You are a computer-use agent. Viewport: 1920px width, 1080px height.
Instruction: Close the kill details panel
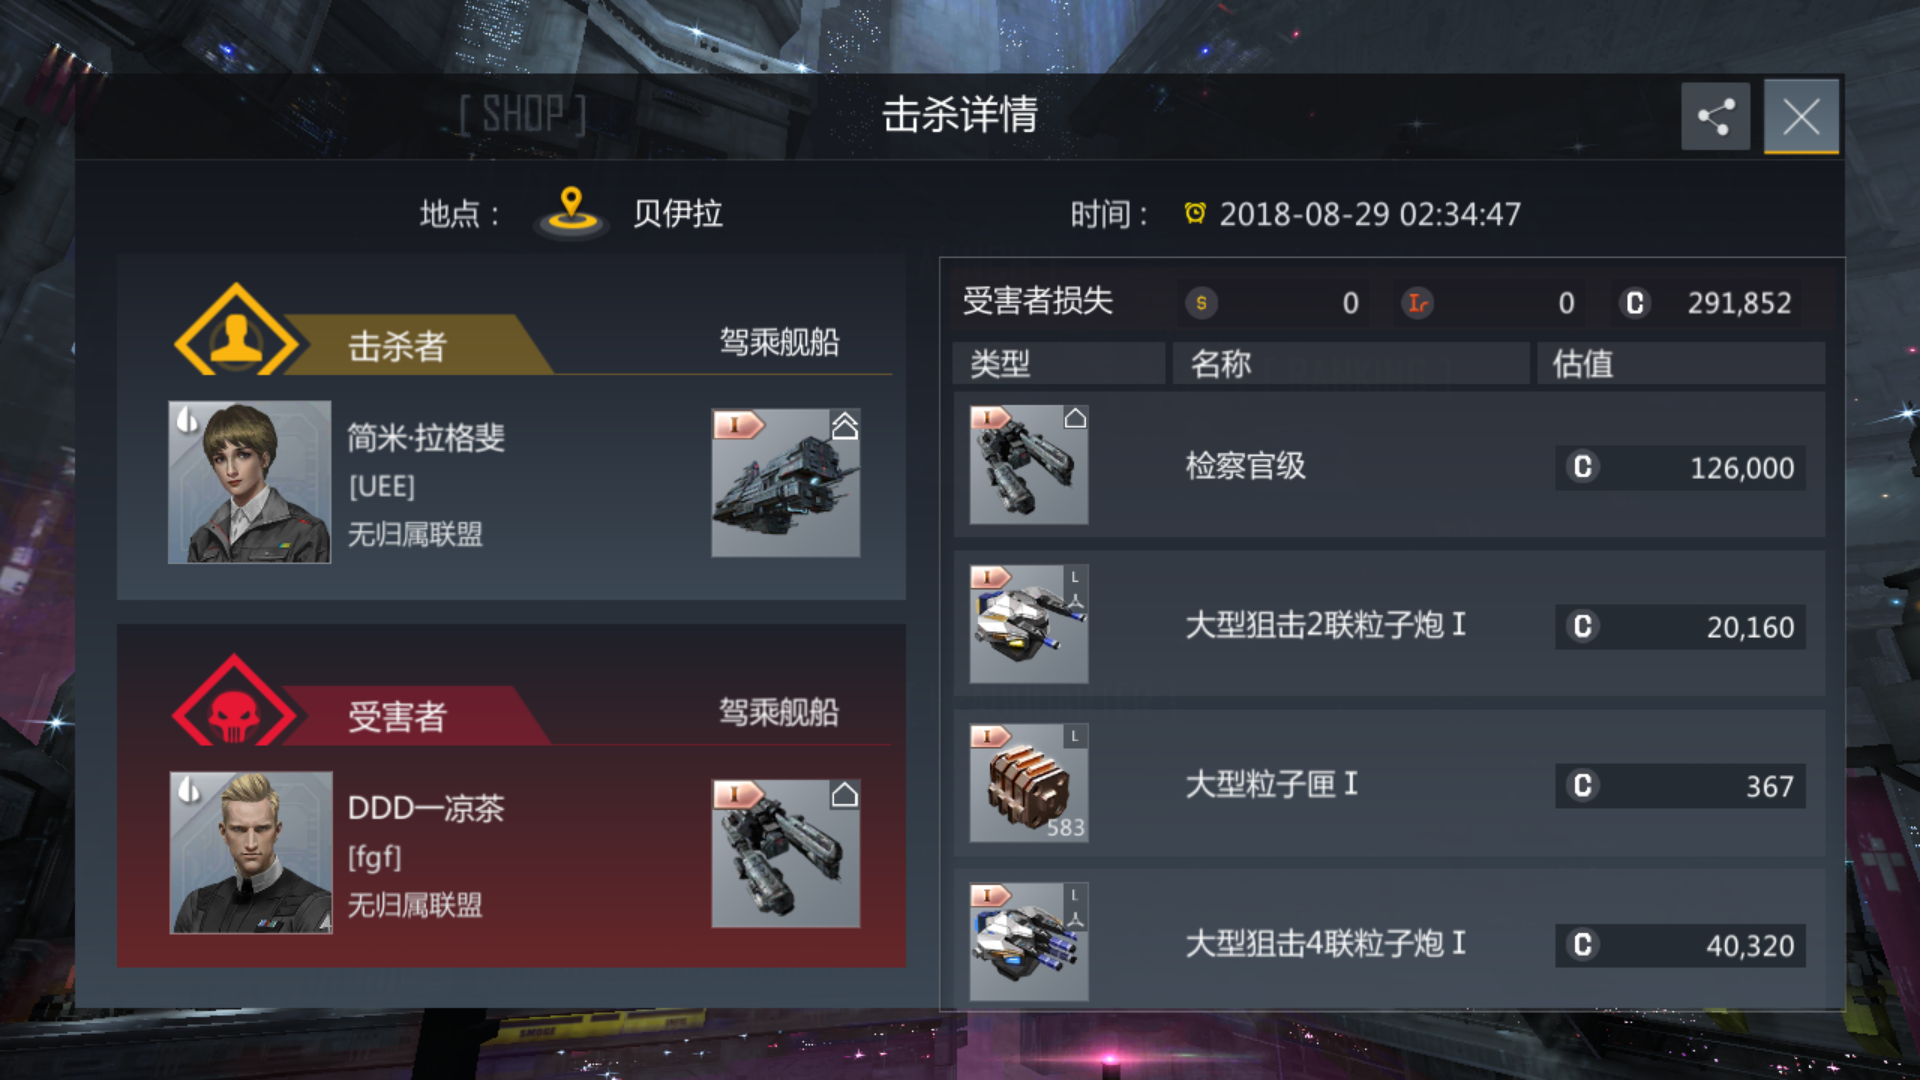(1801, 117)
